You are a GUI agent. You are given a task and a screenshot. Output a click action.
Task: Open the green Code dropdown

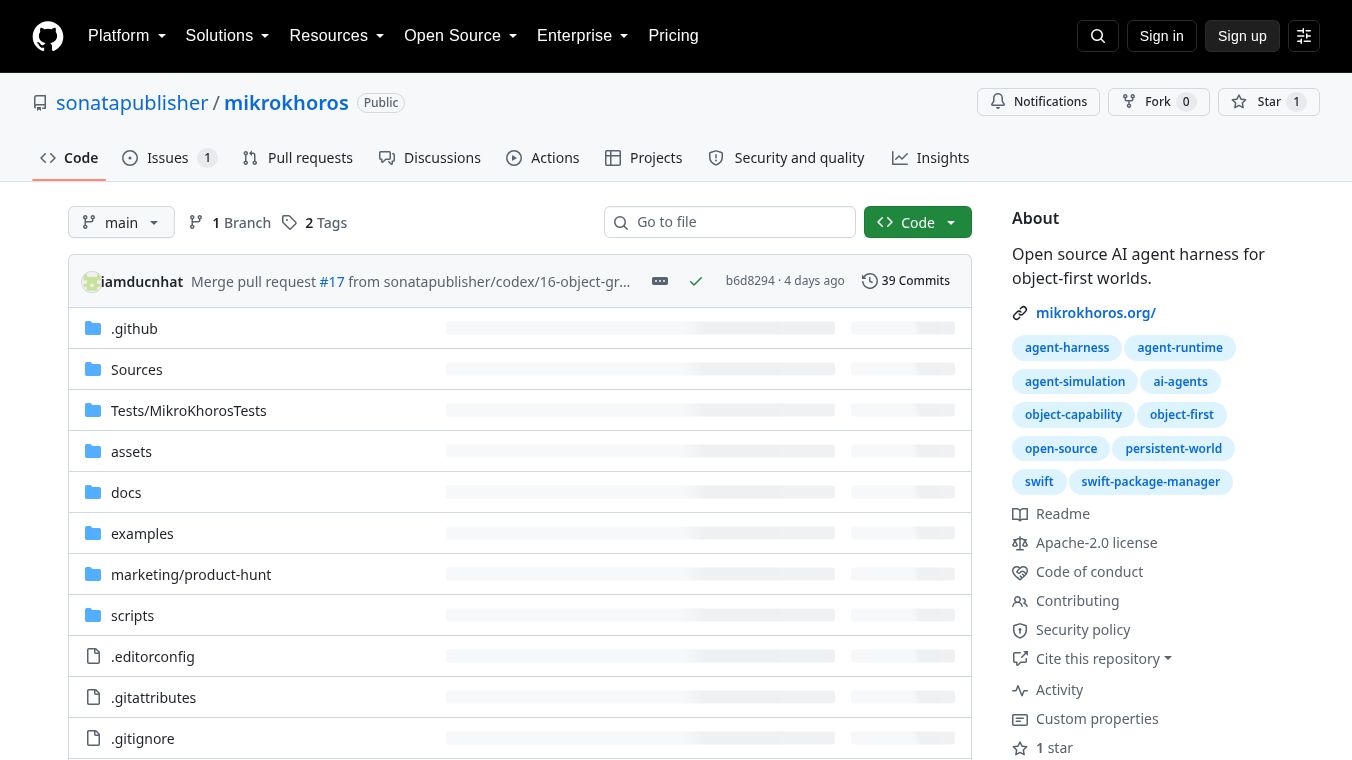point(918,222)
